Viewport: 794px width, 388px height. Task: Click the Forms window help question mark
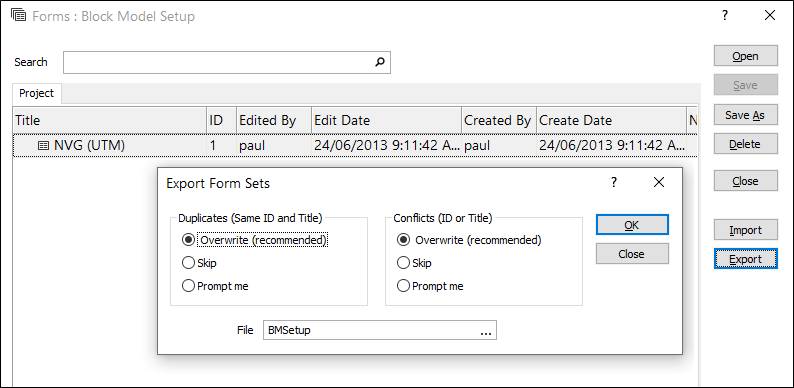point(725,16)
